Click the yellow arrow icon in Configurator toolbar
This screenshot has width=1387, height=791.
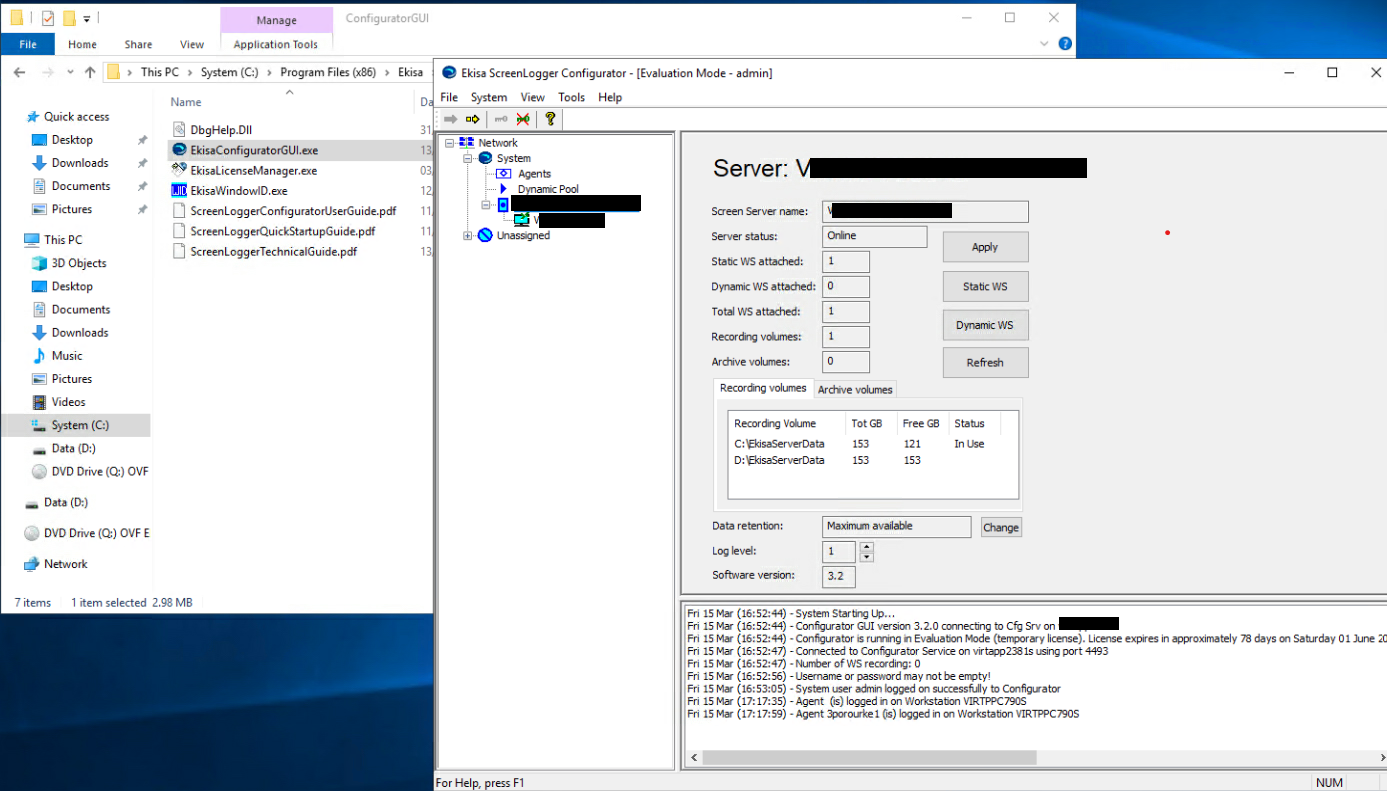473,119
